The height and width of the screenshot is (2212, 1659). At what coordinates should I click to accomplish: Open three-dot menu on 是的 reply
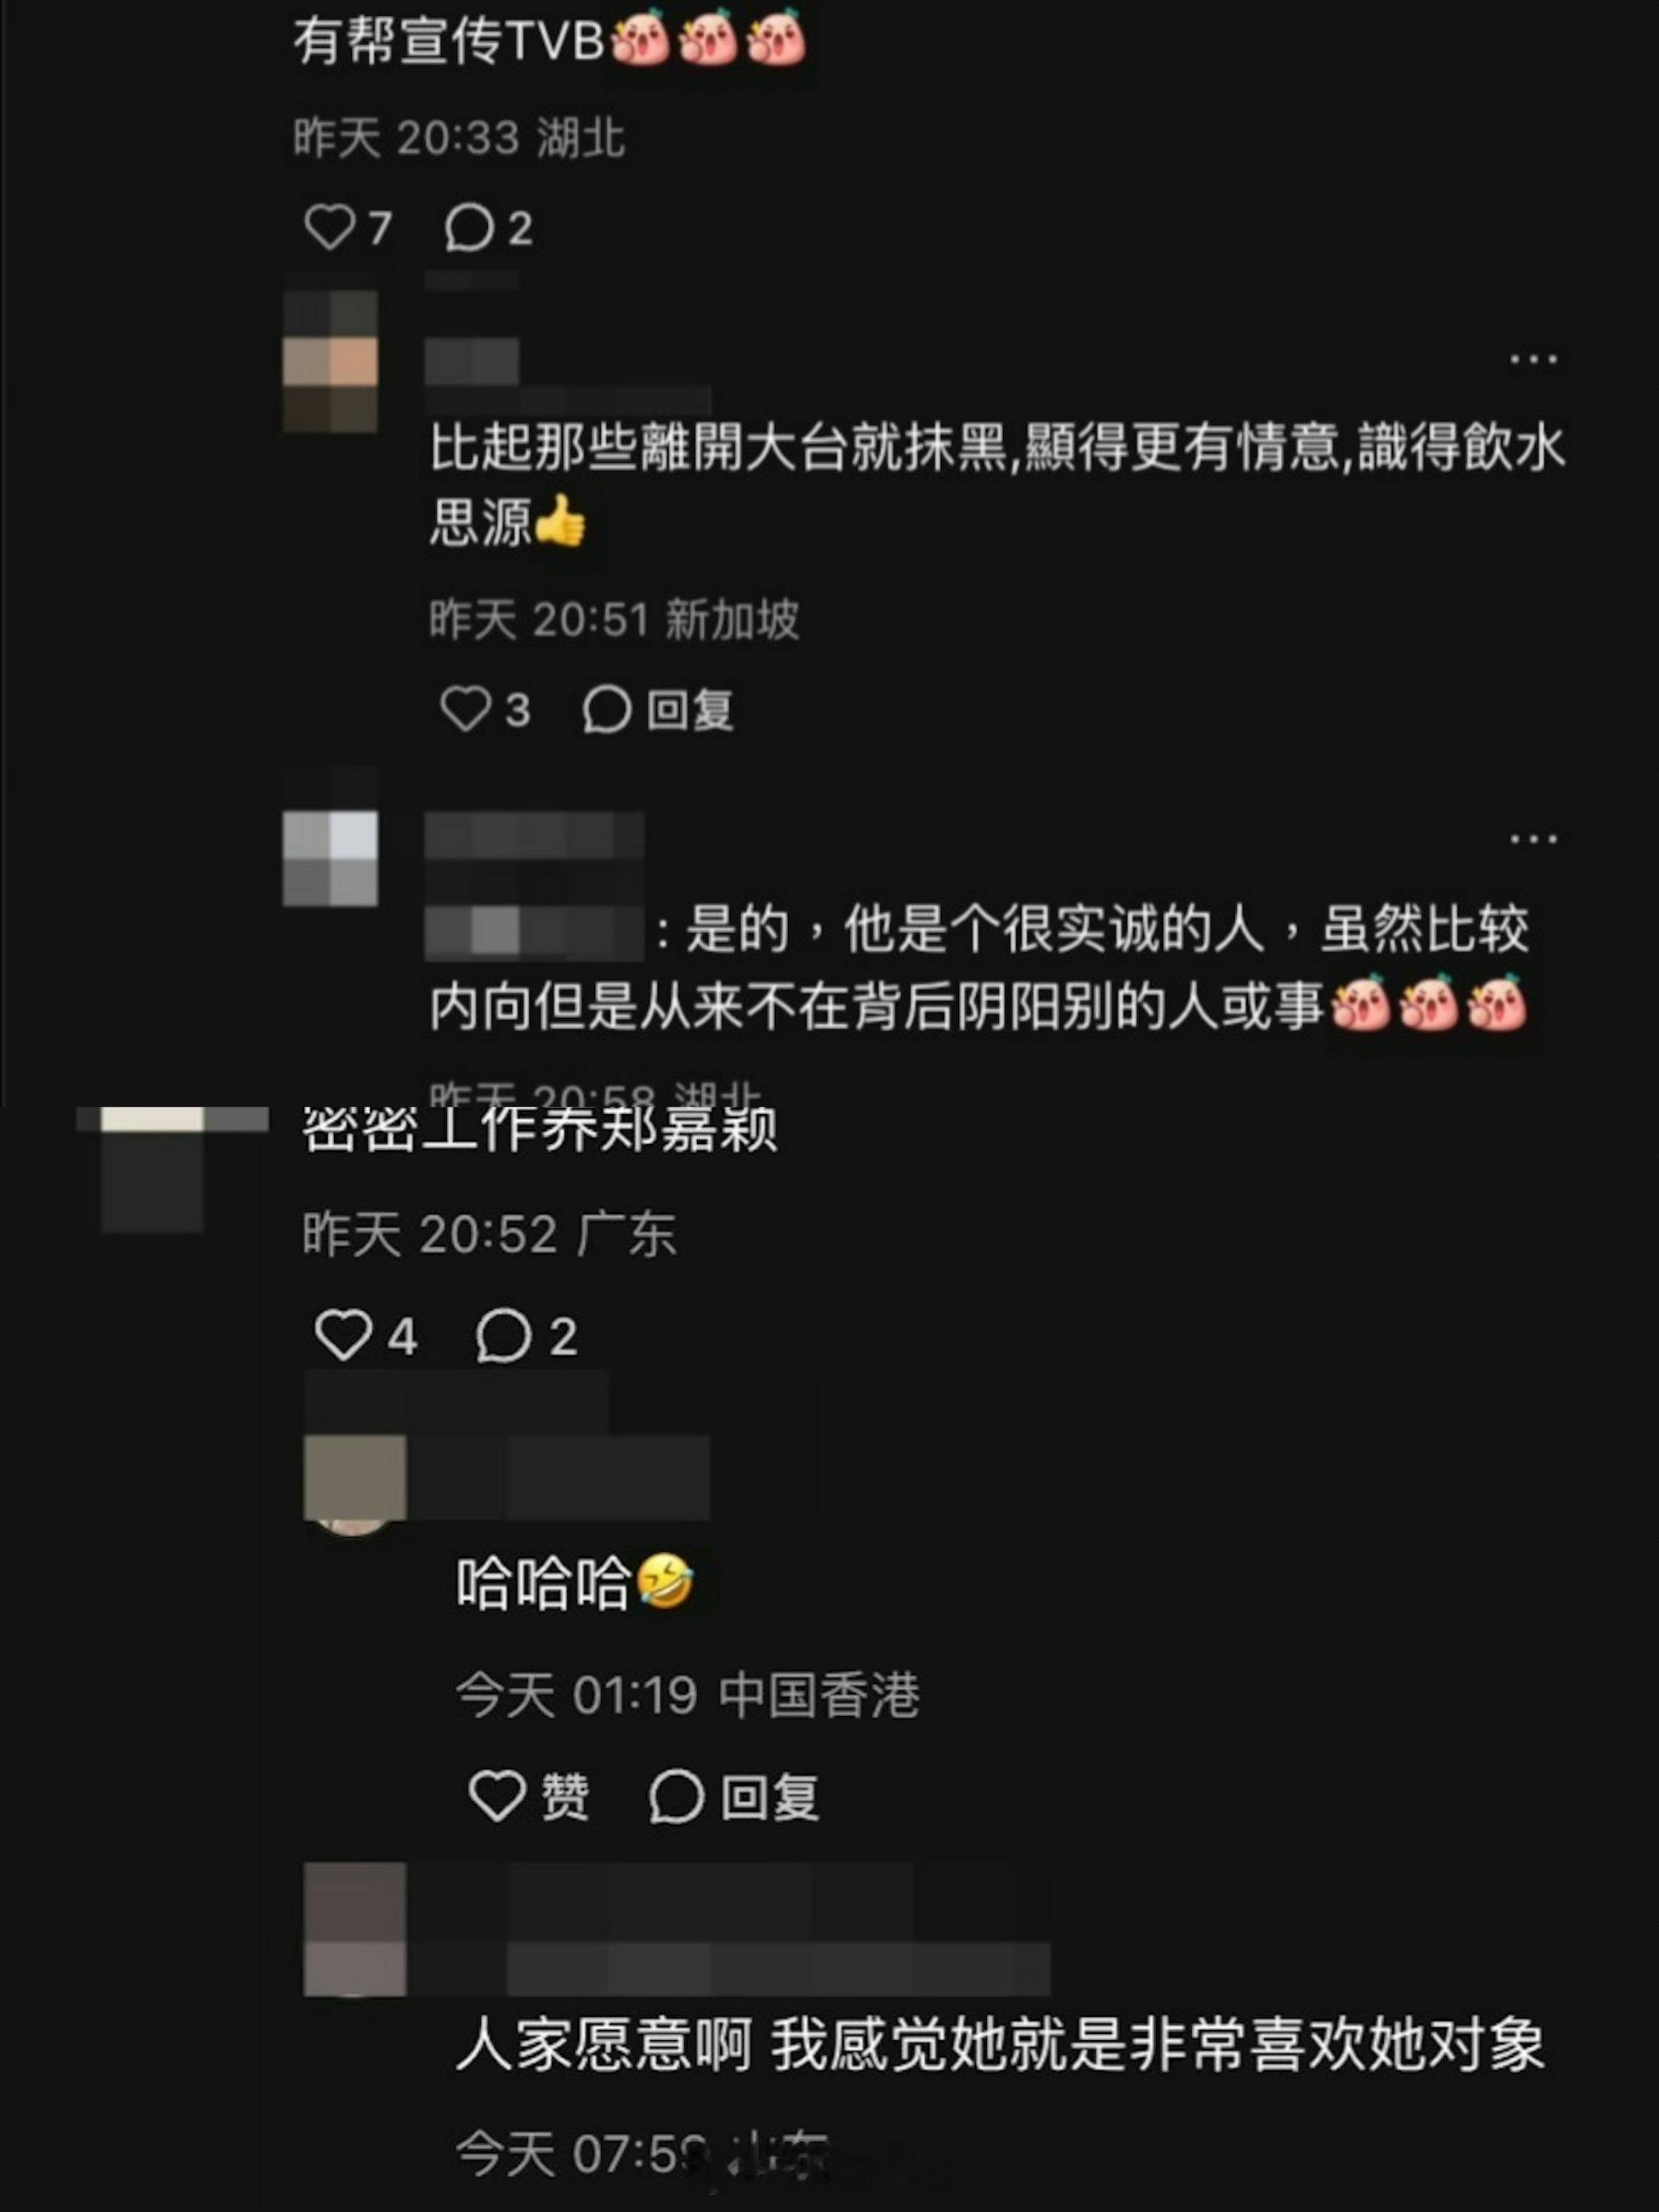[x=1533, y=839]
